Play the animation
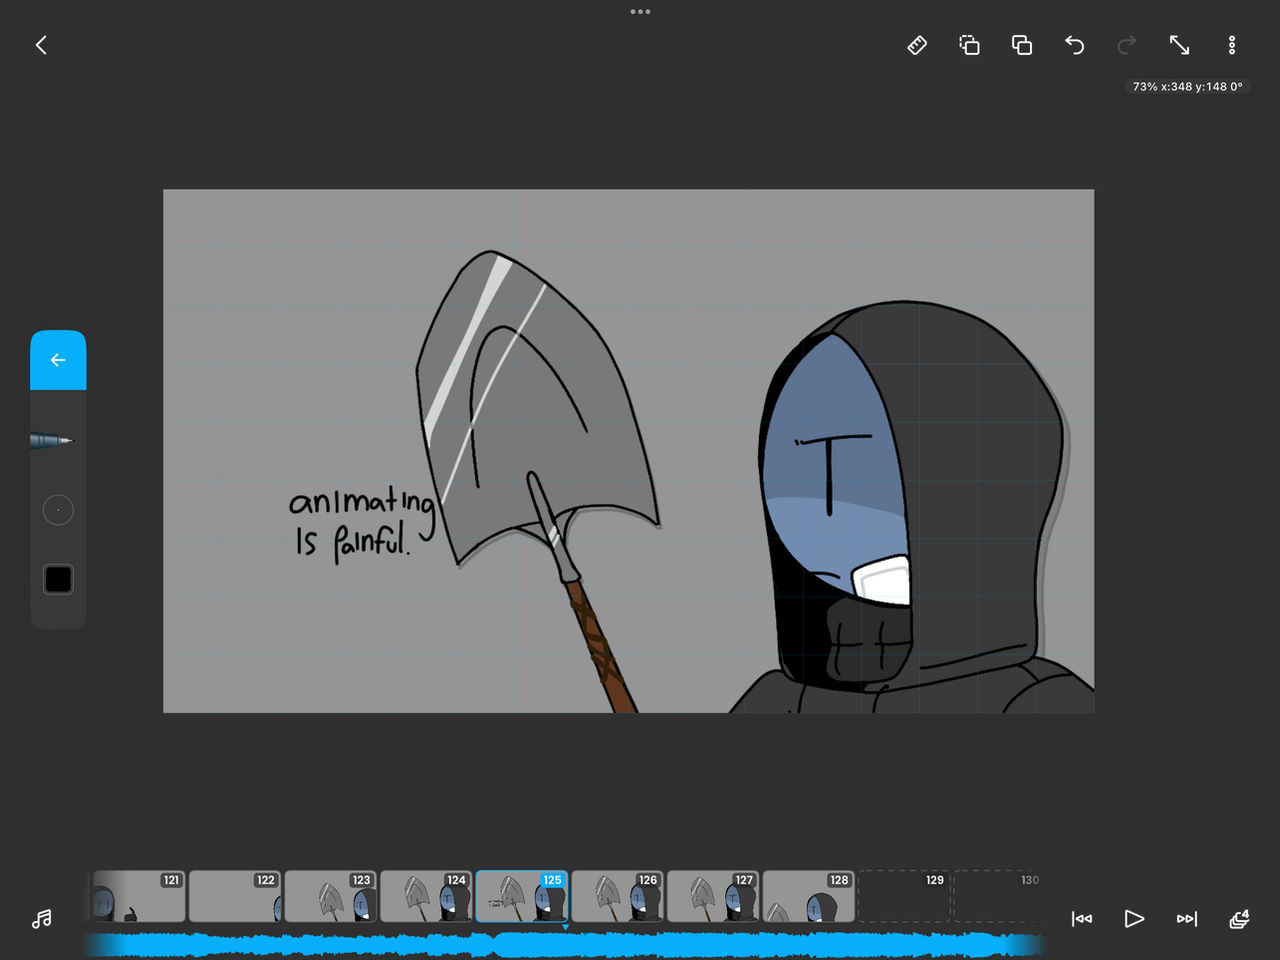This screenshot has height=960, width=1280. click(1134, 919)
